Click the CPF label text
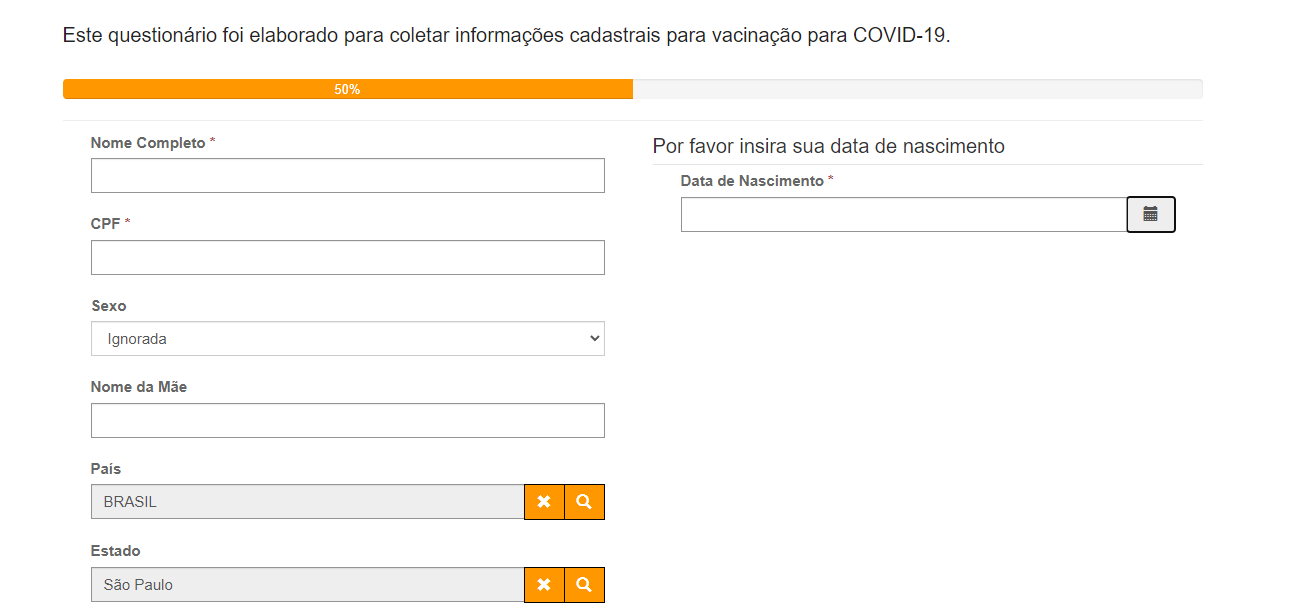This screenshot has width=1304, height=610. [x=105, y=224]
